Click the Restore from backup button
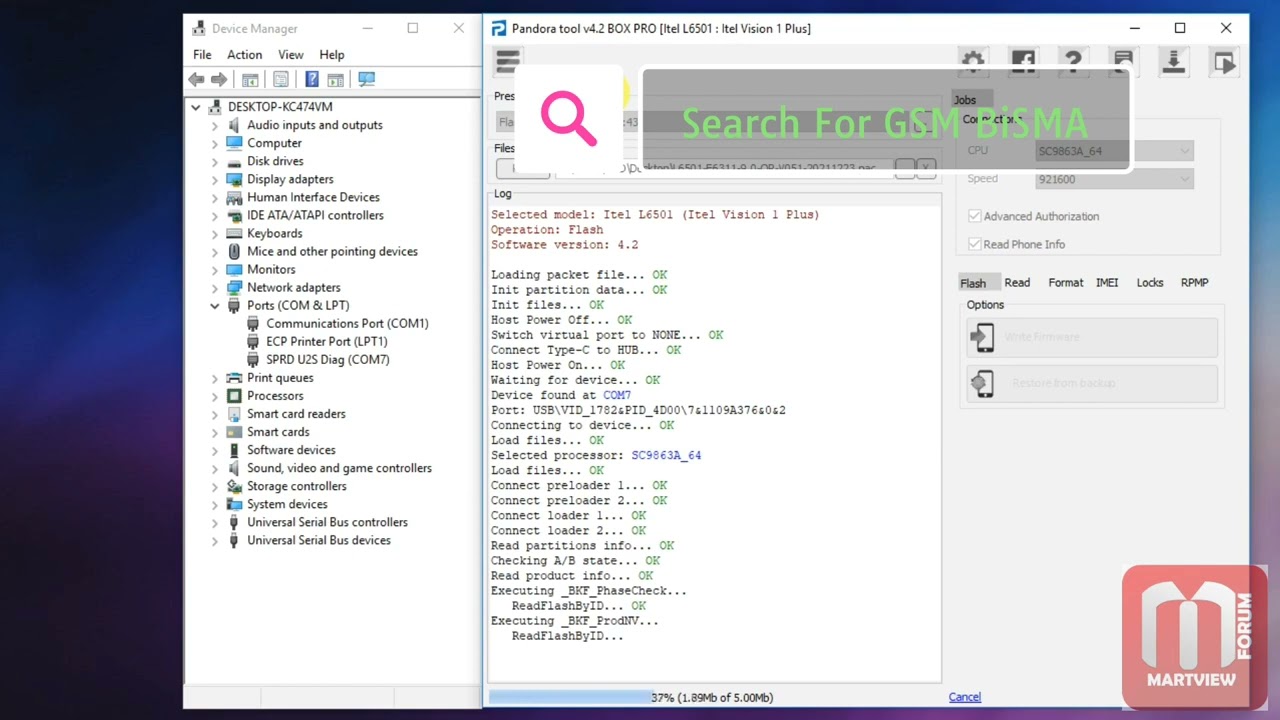The image size is (1280, 720). coord(1092,383)
